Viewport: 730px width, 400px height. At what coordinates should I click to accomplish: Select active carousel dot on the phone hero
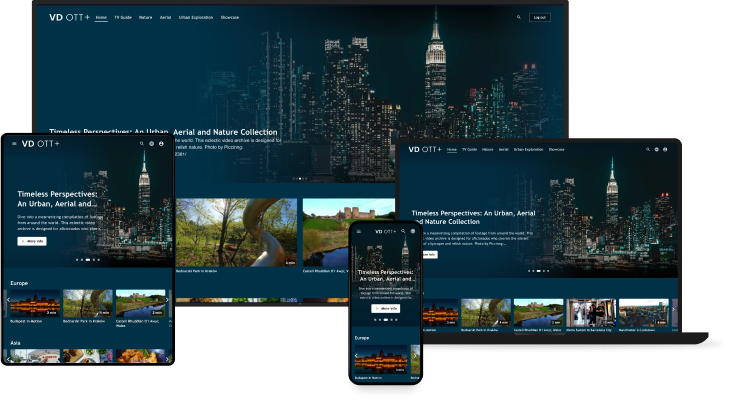(x=385, y=319)
